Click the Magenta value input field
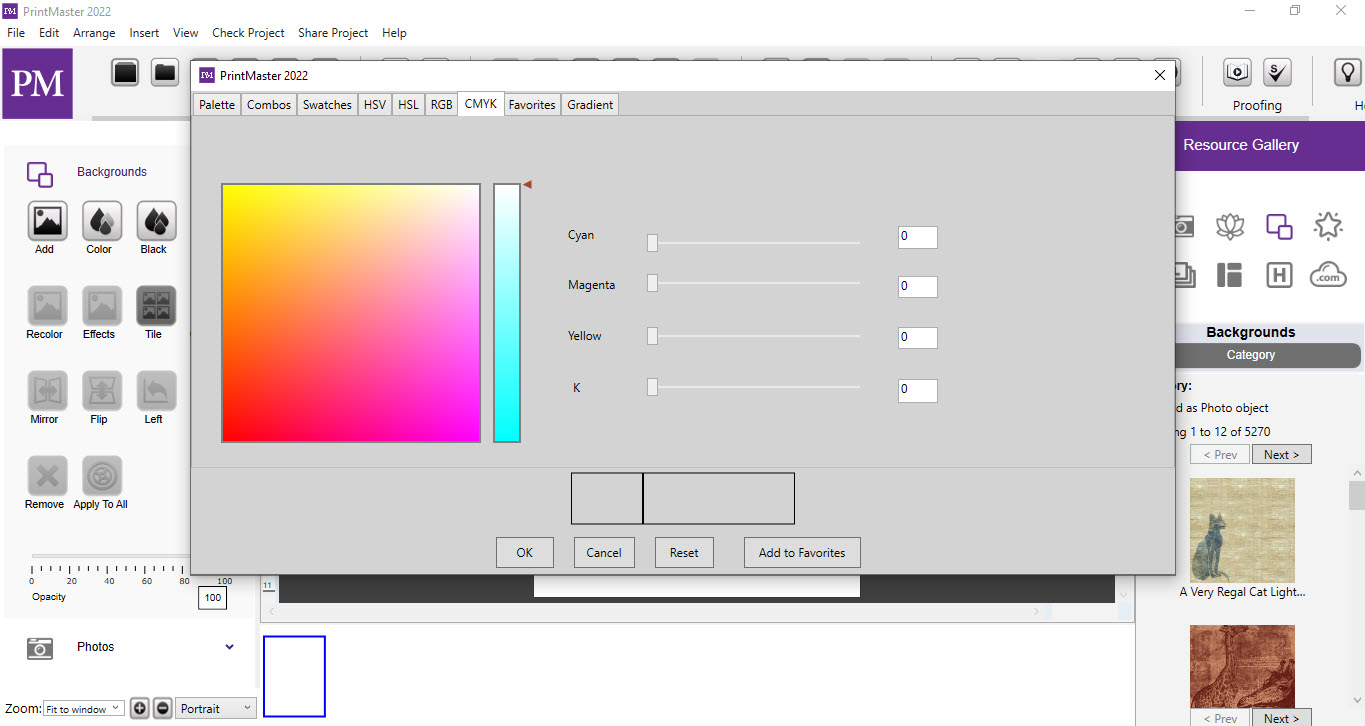The height and width of the screenshot is (726, 1365). [x=918, y=287]
